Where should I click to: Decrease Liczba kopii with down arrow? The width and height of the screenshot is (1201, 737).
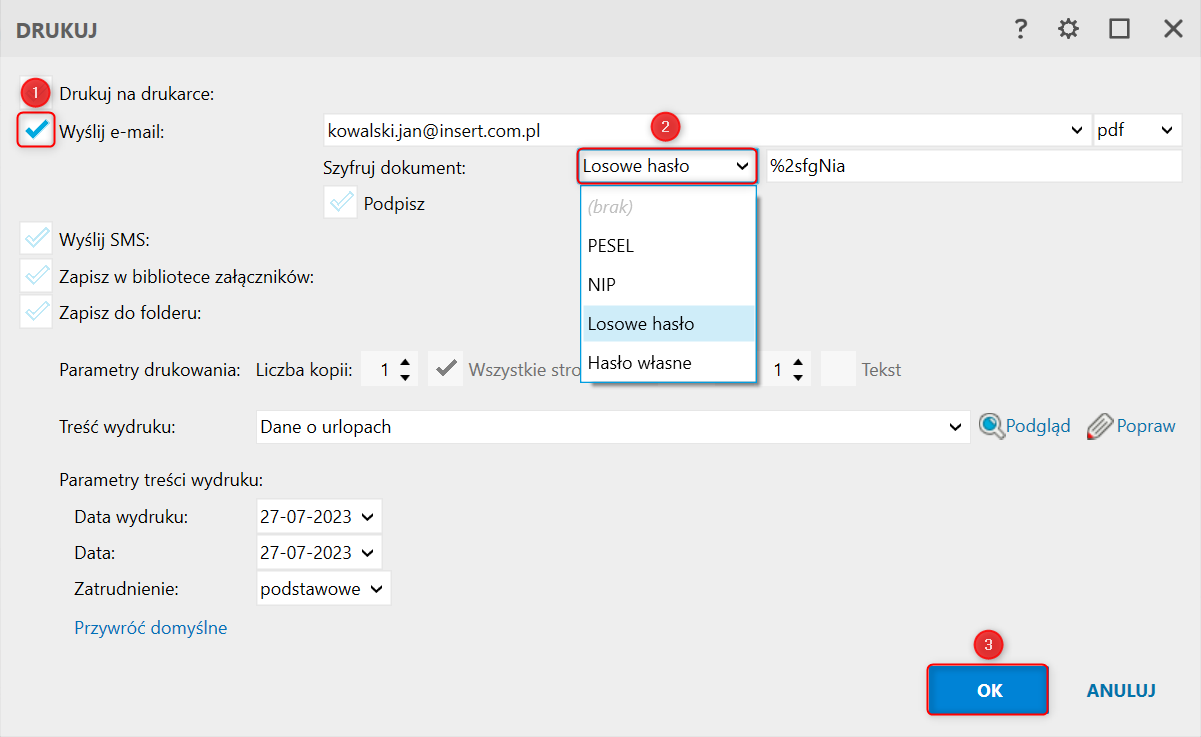404,377
